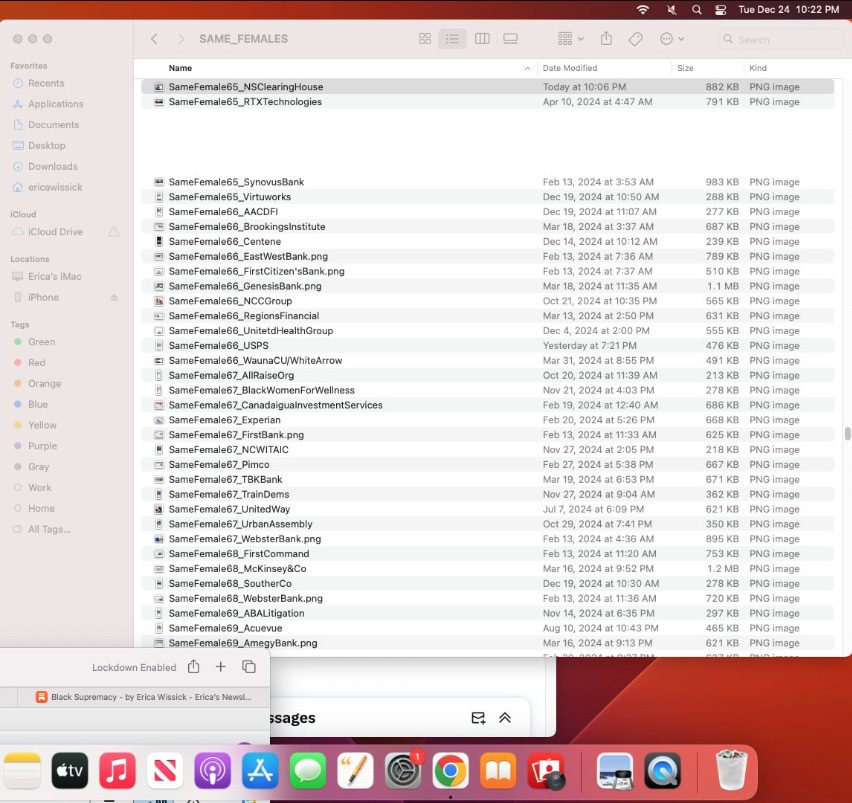Open App Store in the Dock

point(260,770)
